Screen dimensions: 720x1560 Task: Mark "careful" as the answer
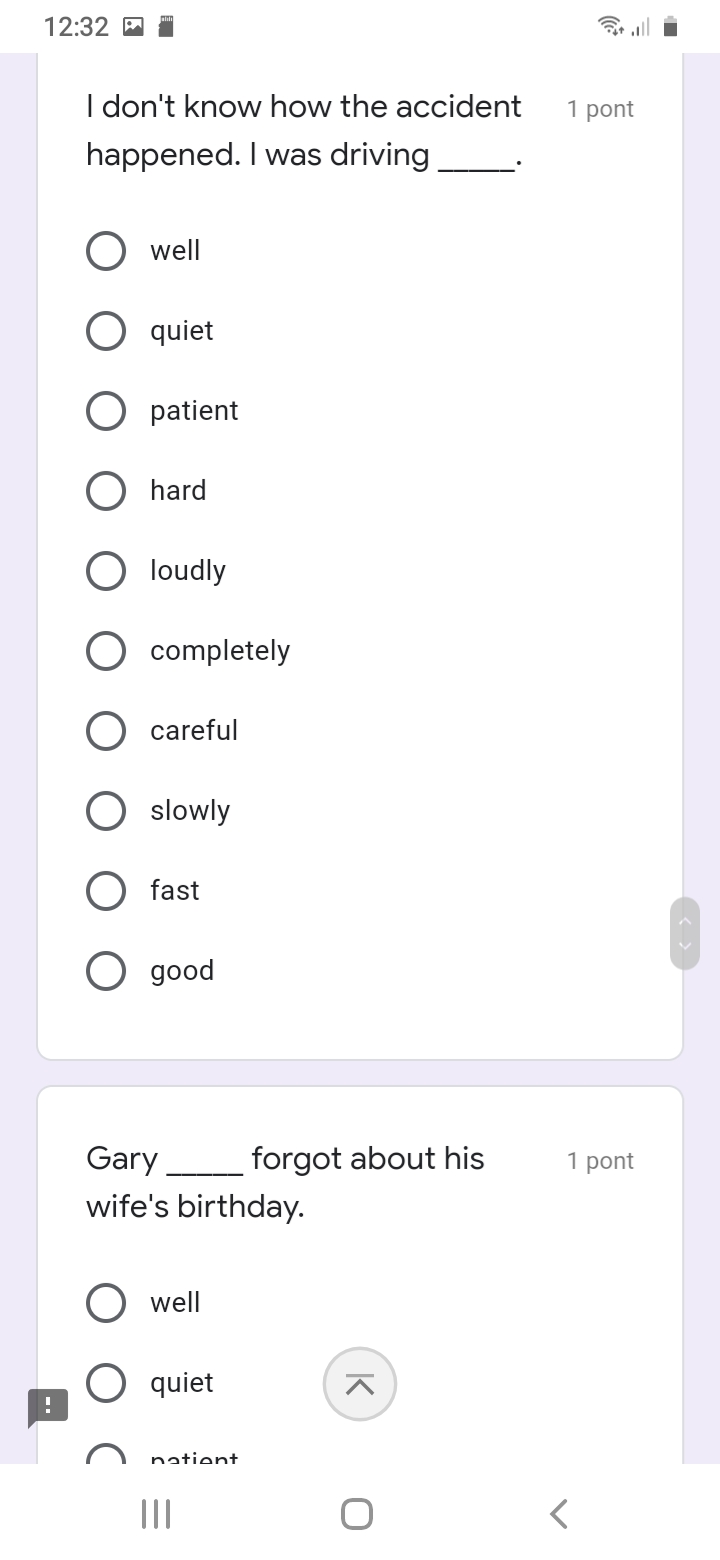point(106,731)
